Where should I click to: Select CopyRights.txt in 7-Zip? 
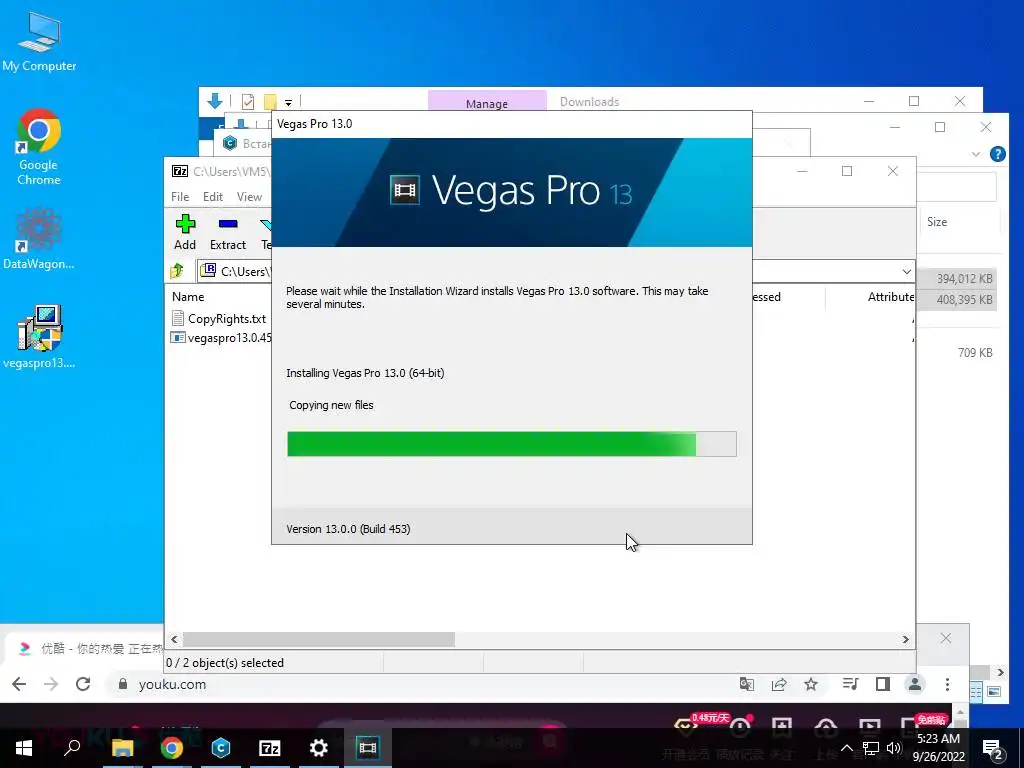(227, 319)
